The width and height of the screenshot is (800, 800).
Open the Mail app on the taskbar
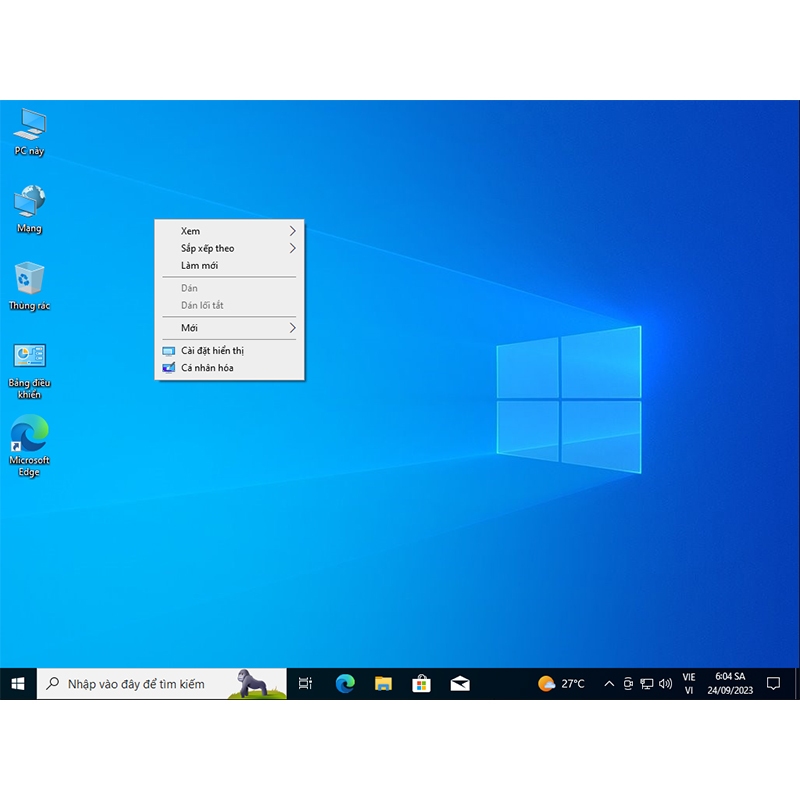tap(460, 683)
